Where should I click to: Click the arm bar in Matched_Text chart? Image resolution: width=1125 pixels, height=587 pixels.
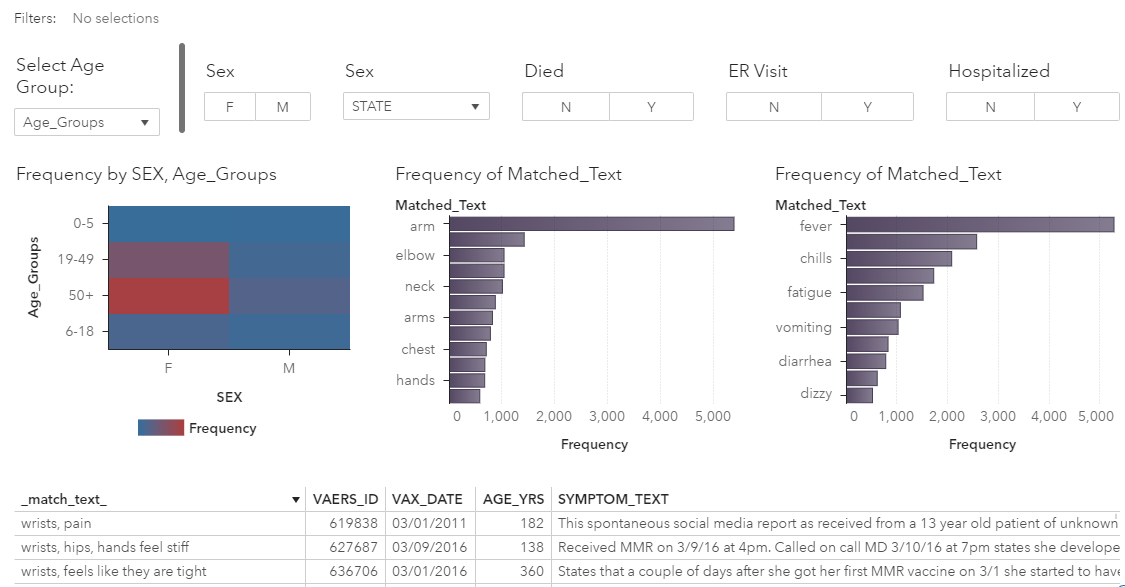pyautogui.click(x=592, y=224)
